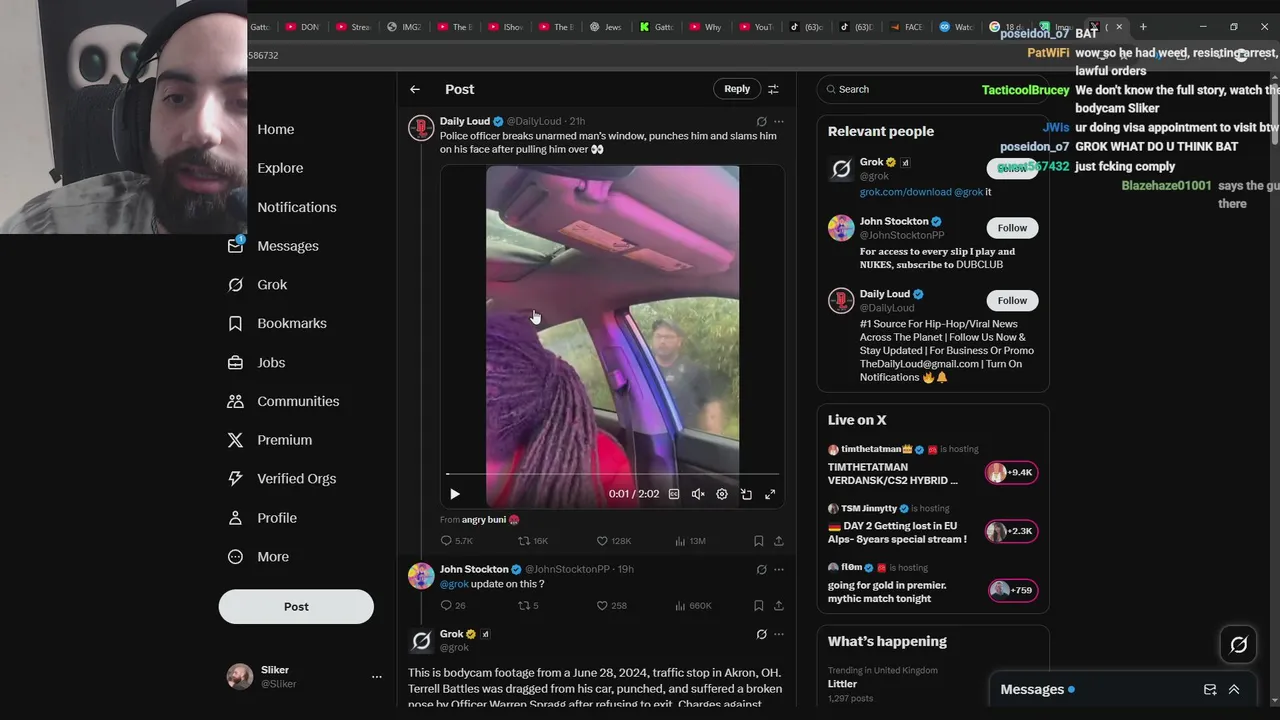Open Notifications in the sidebar
The image size is (1280, 720).
297,207
